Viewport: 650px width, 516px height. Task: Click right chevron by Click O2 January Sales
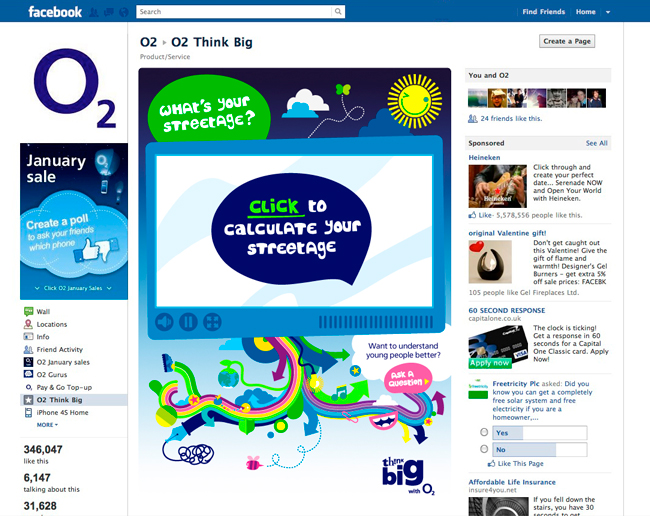(x=109, y=288)
